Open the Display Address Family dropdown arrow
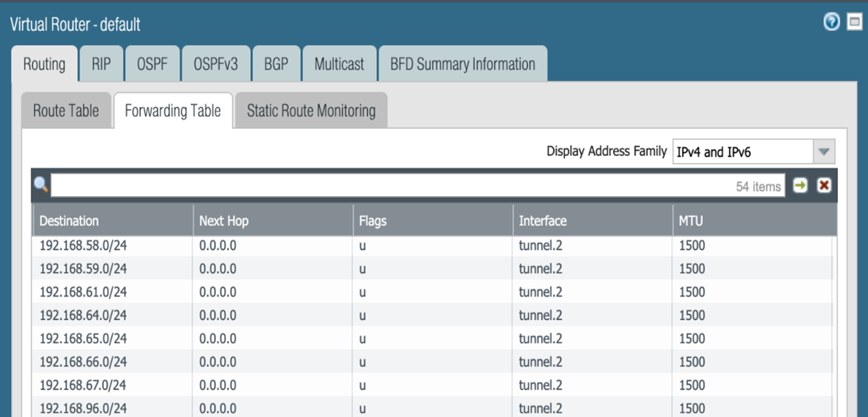This screenshot has width=868, height=417. tap(823, 152)
